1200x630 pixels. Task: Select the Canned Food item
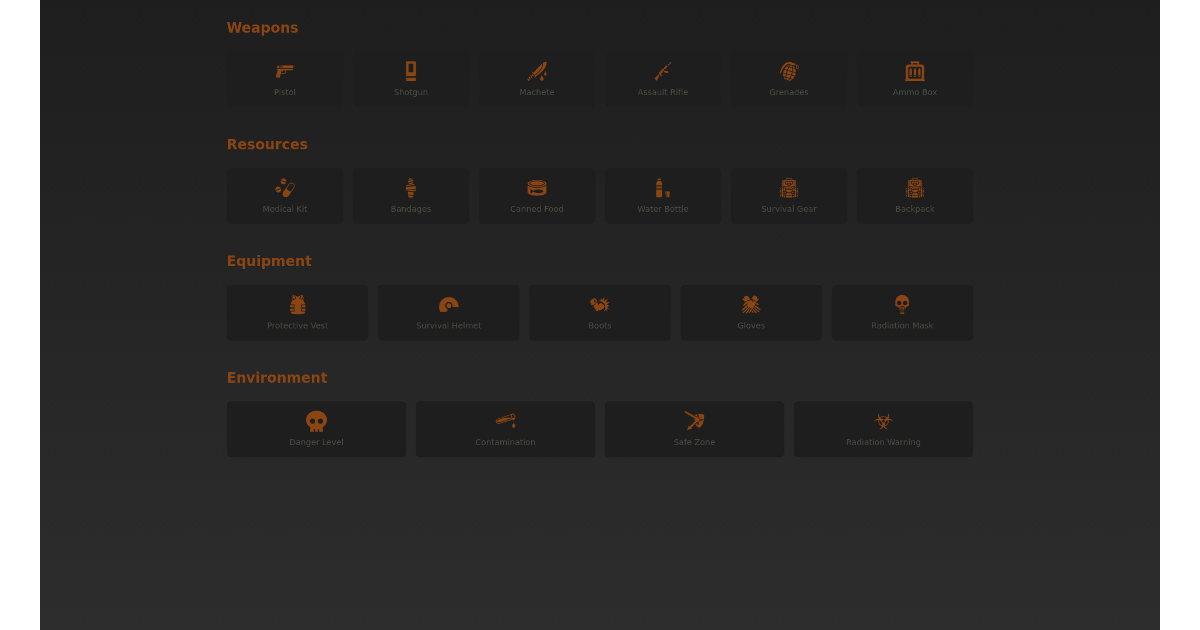coord(536,196)
